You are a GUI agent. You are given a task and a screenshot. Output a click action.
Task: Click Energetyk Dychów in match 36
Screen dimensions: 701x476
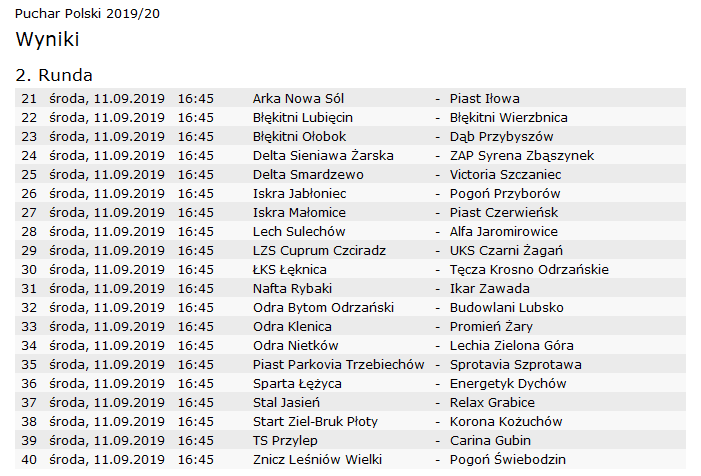coord(508,383)
